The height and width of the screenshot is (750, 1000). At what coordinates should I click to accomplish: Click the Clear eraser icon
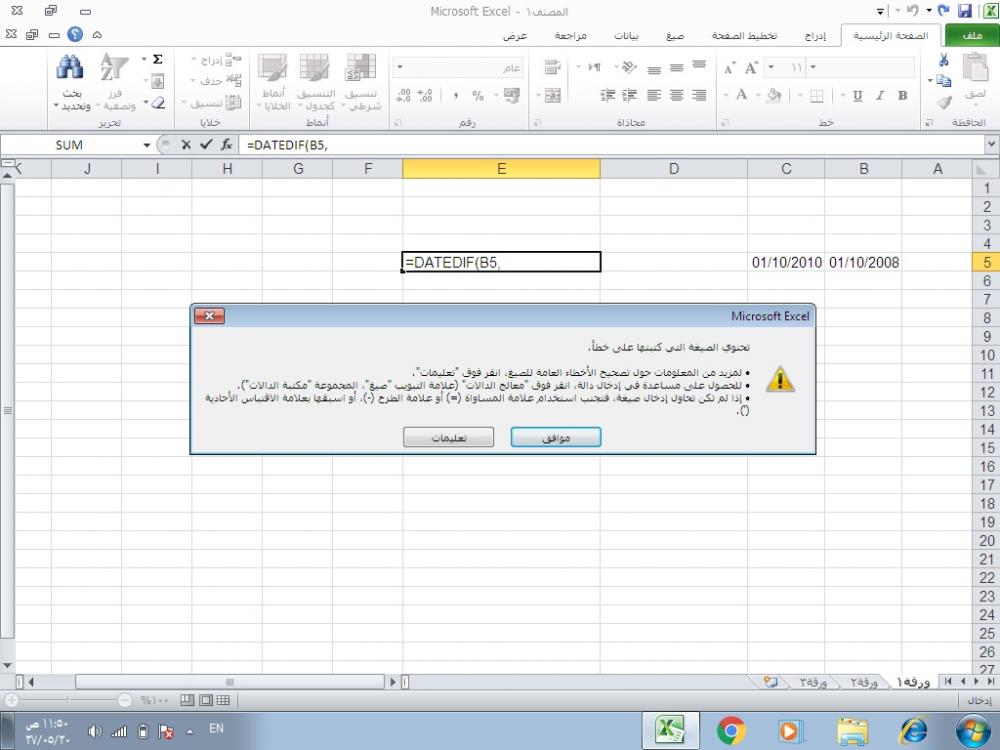click(158, 102)
